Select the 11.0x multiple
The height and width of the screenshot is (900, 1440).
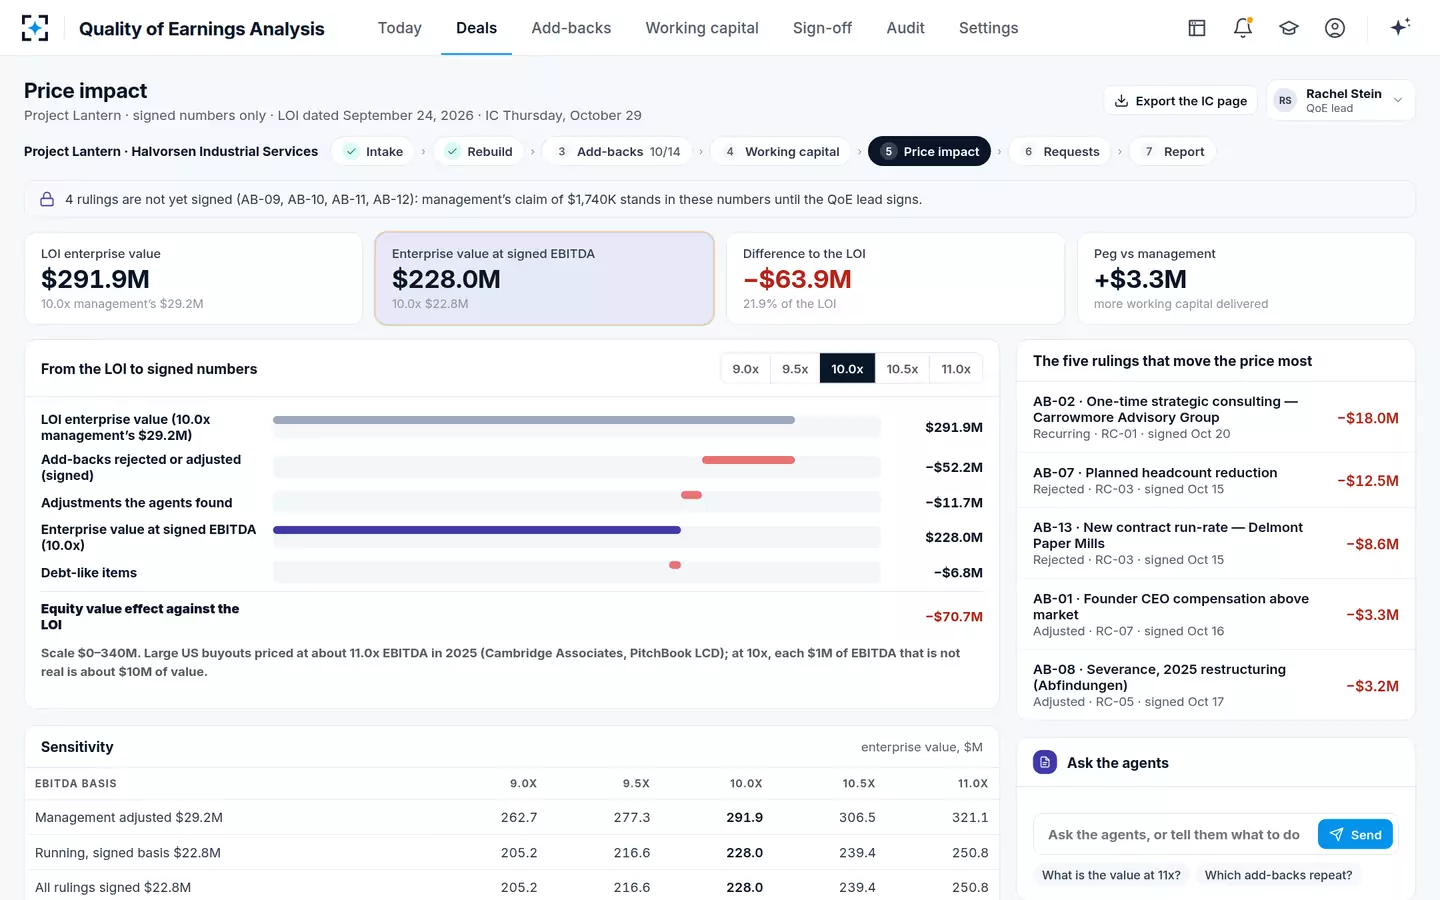coord(956,369)
